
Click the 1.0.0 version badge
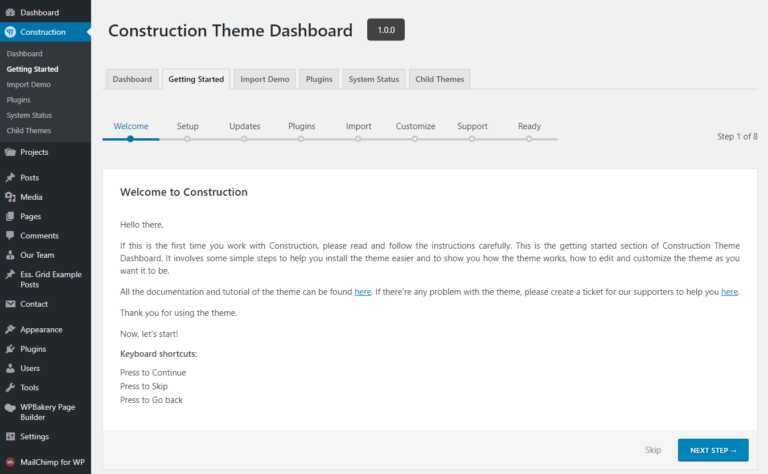386,30
